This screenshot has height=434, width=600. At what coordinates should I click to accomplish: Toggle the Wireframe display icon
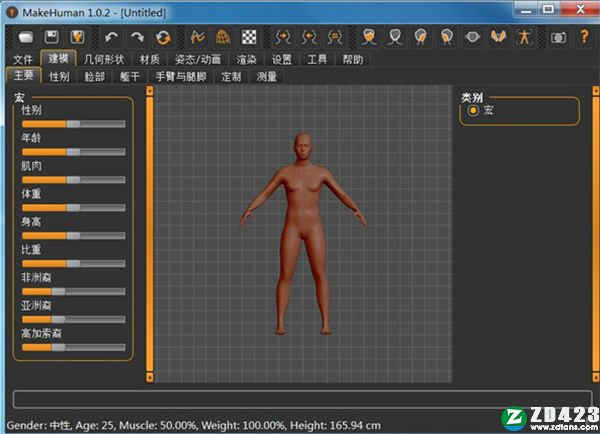click(223, 38)
